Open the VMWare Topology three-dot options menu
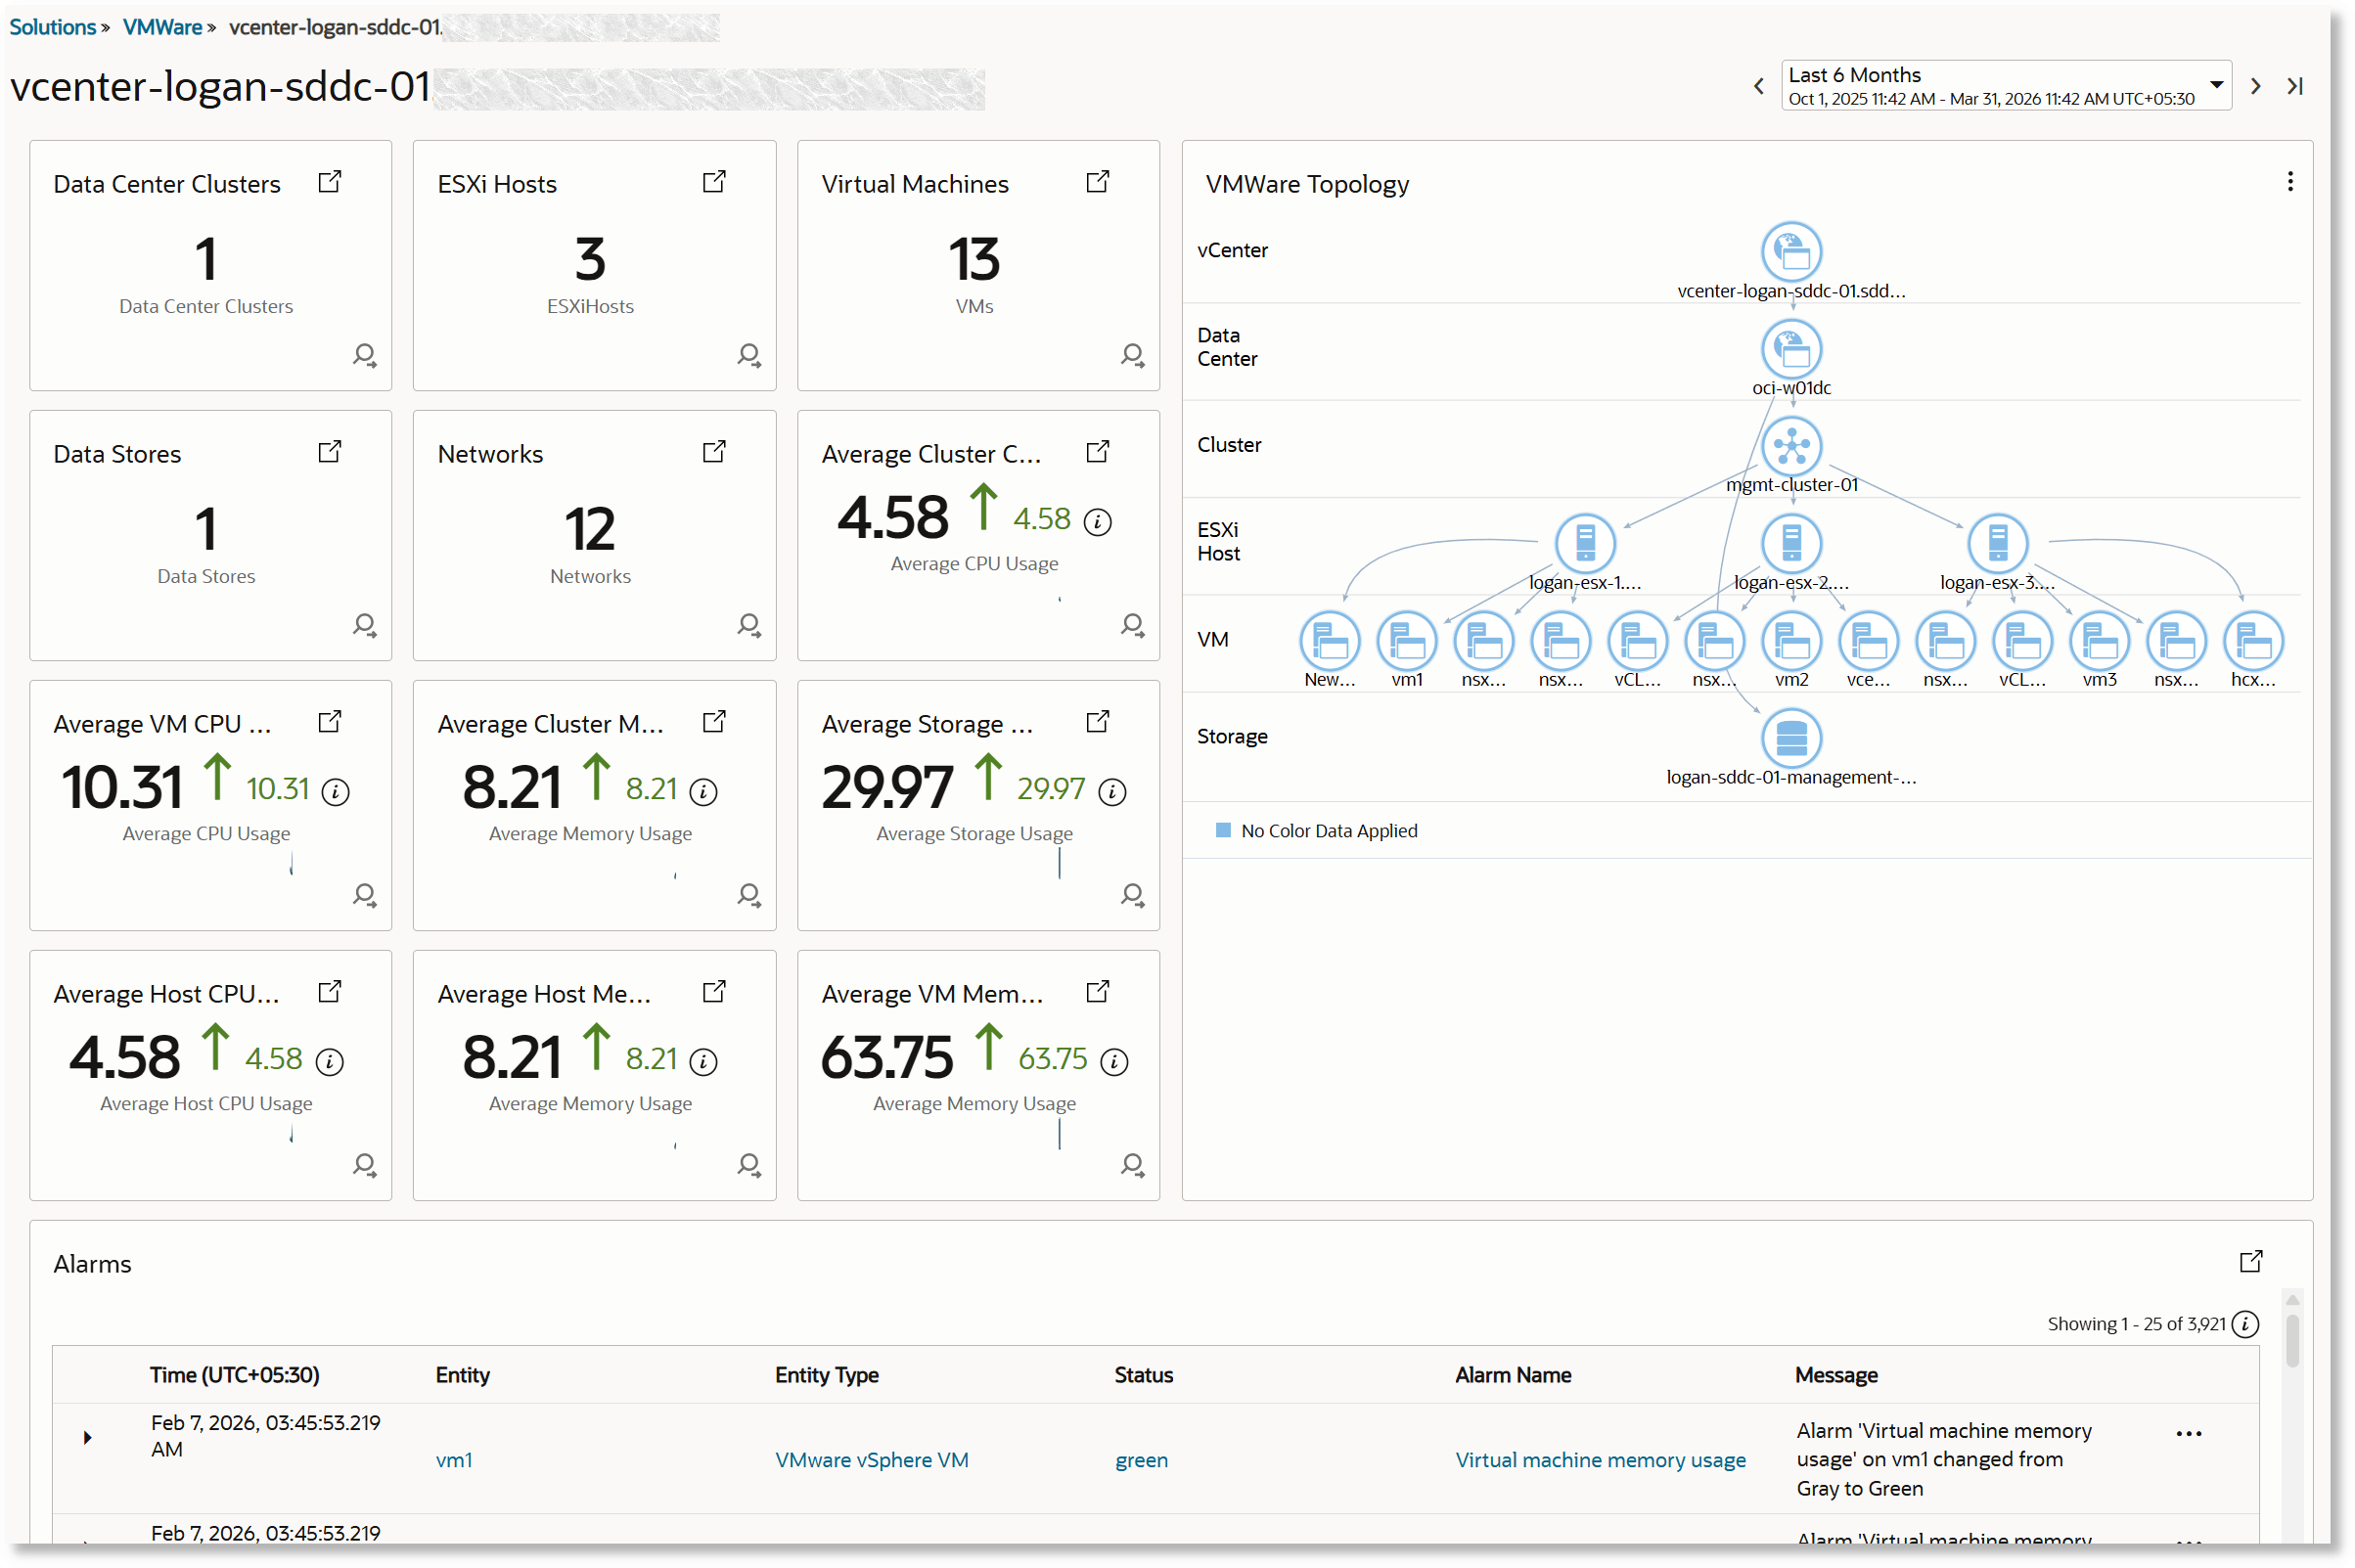Image resolution: width=2355 pixels, height=1568 pixels. pos(2290,181)
